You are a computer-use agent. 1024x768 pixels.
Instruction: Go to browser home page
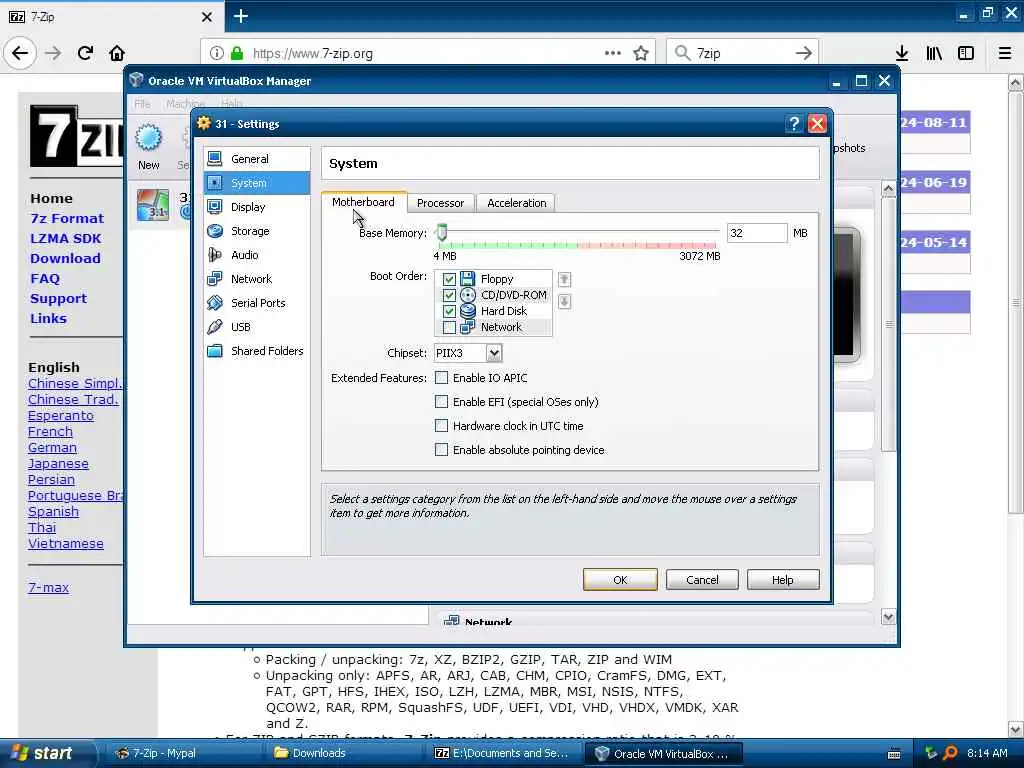117,53
